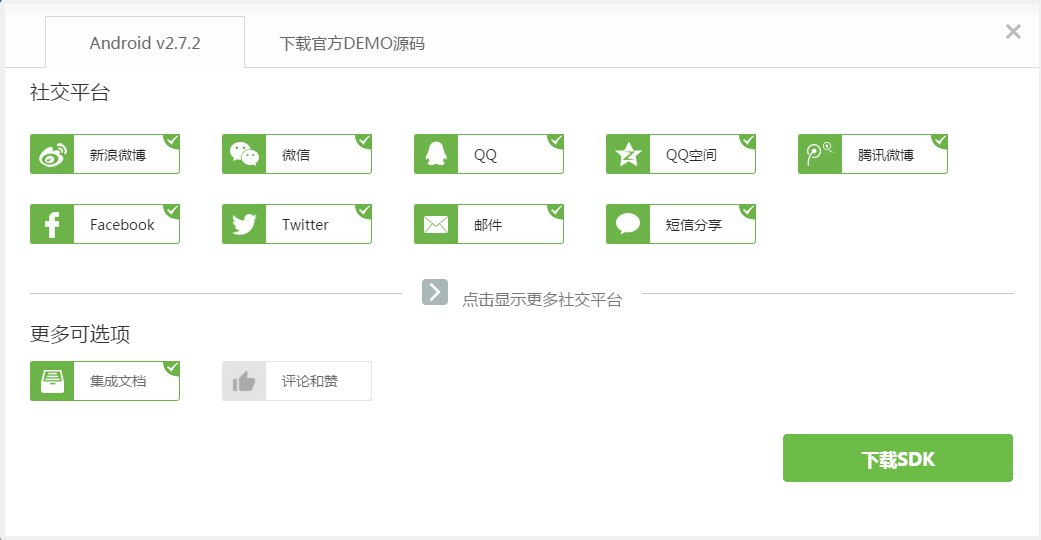Select the 新浪微博 platform label

tap(118, 155)
